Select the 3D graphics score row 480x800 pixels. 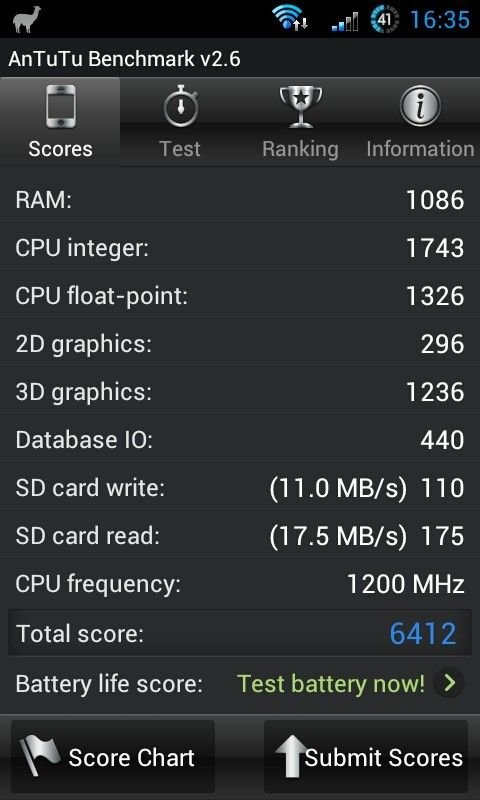240,392
